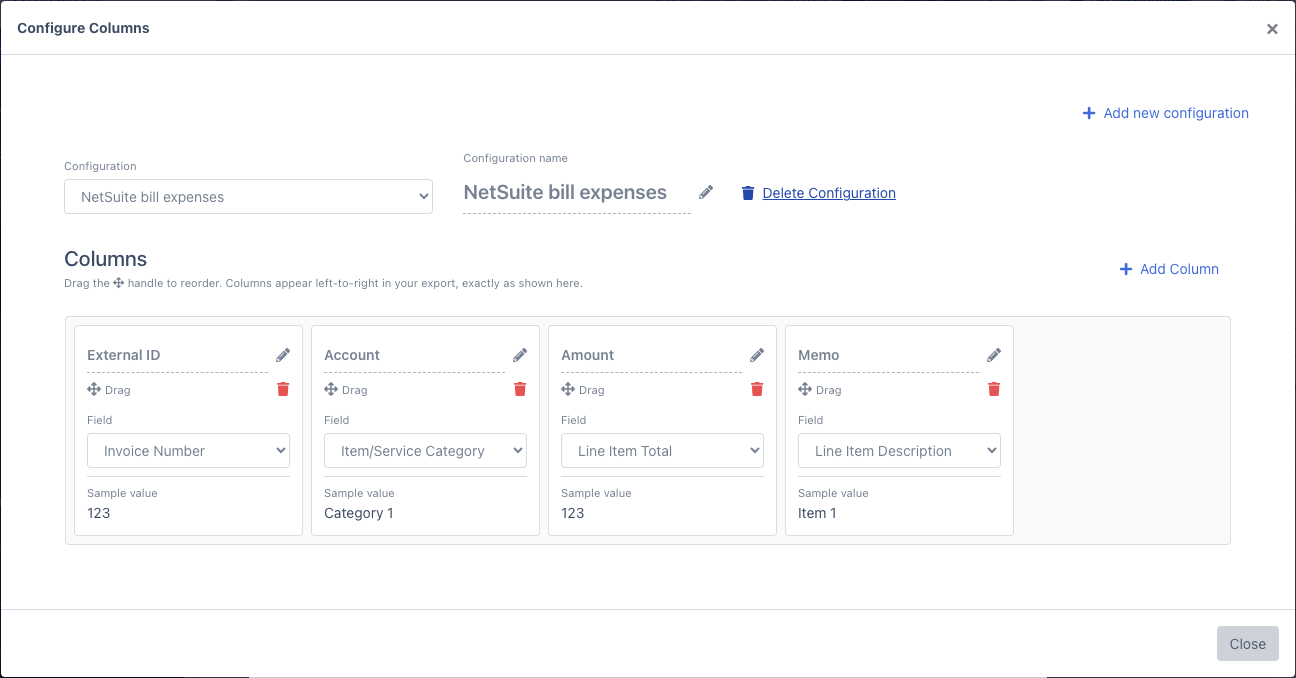1296x678 pixels.
Task: Edit the Memo column name pencil icon
Action: click(994, 355)
